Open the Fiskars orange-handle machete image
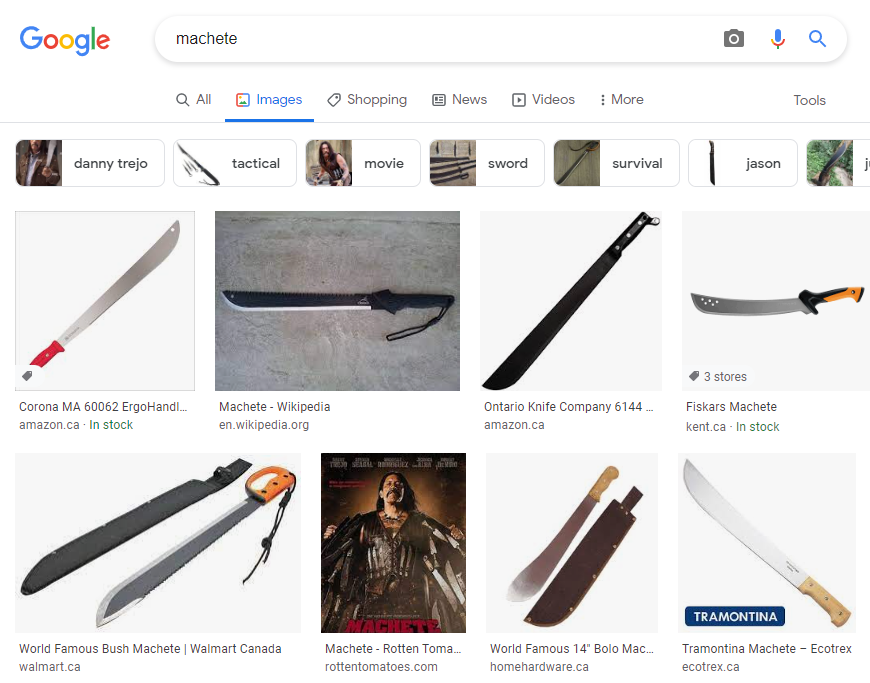This screenshot has width=870, height=683. (x=776, y=301)
